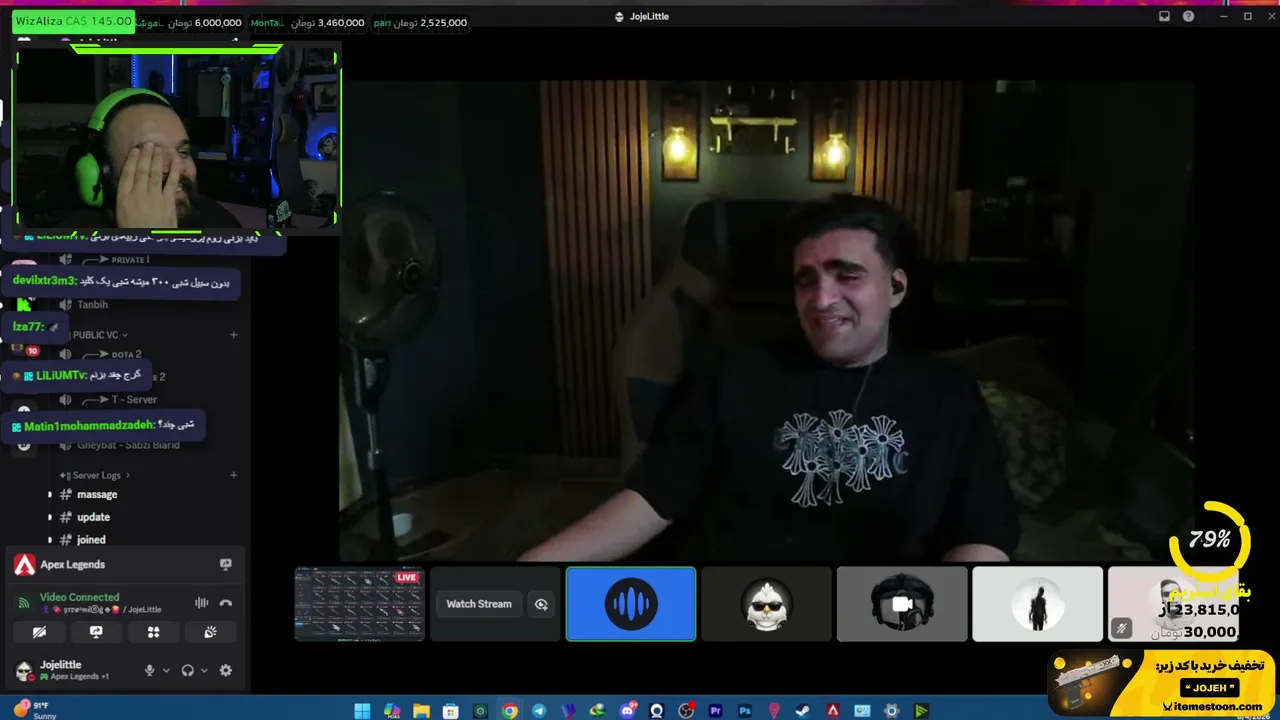The width and height of the screenshot is (1280, 720).
Task: Click the WizAliza CA$ 145.00 donation ticker
Action: pos(73,21)
